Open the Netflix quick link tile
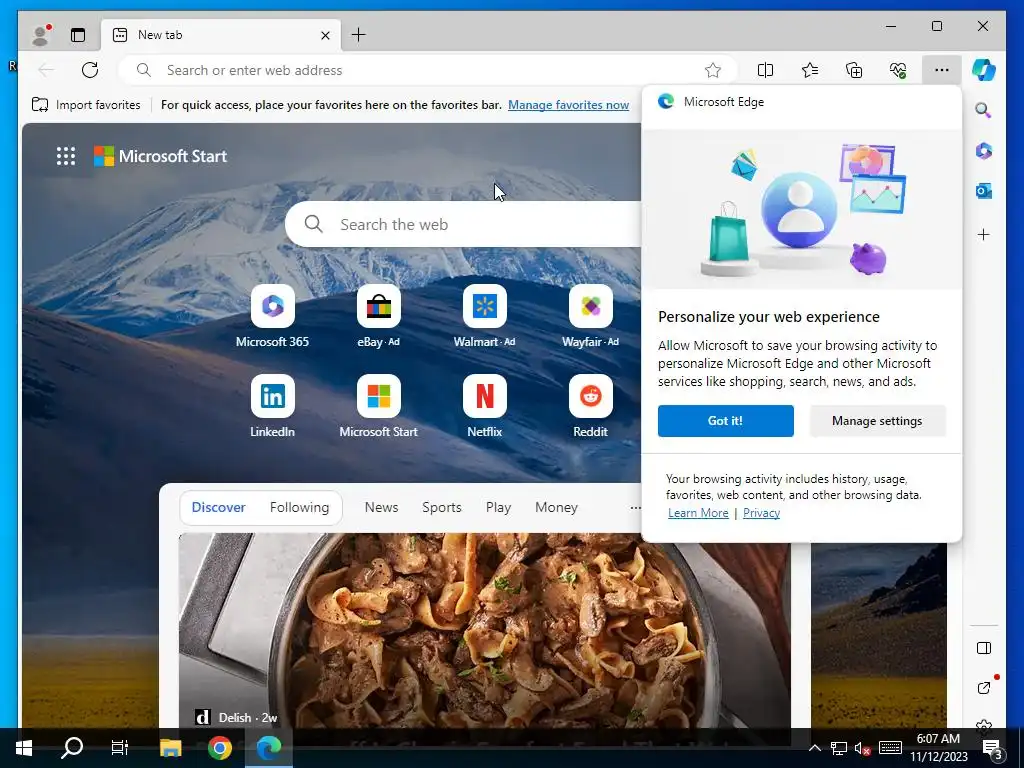 coord(485,406)
